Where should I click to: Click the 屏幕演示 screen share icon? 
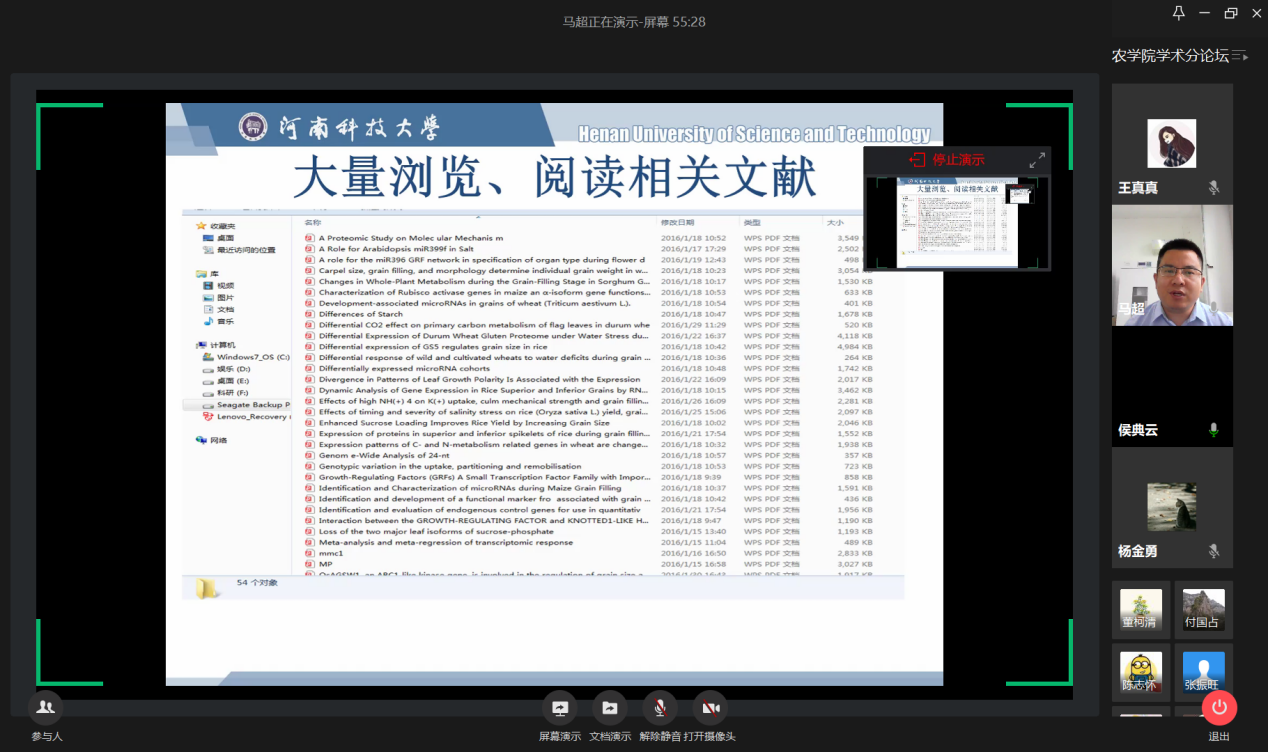click(x=559, y=708)
